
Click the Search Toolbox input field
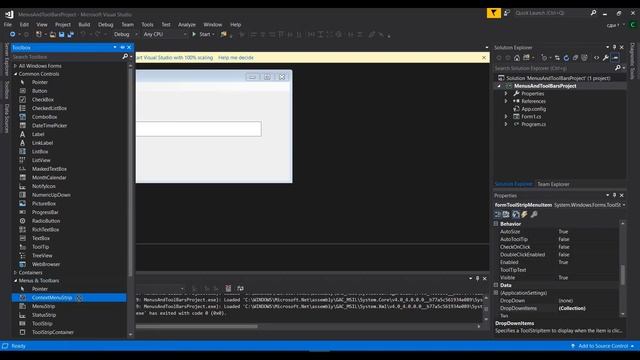[67, 57]
